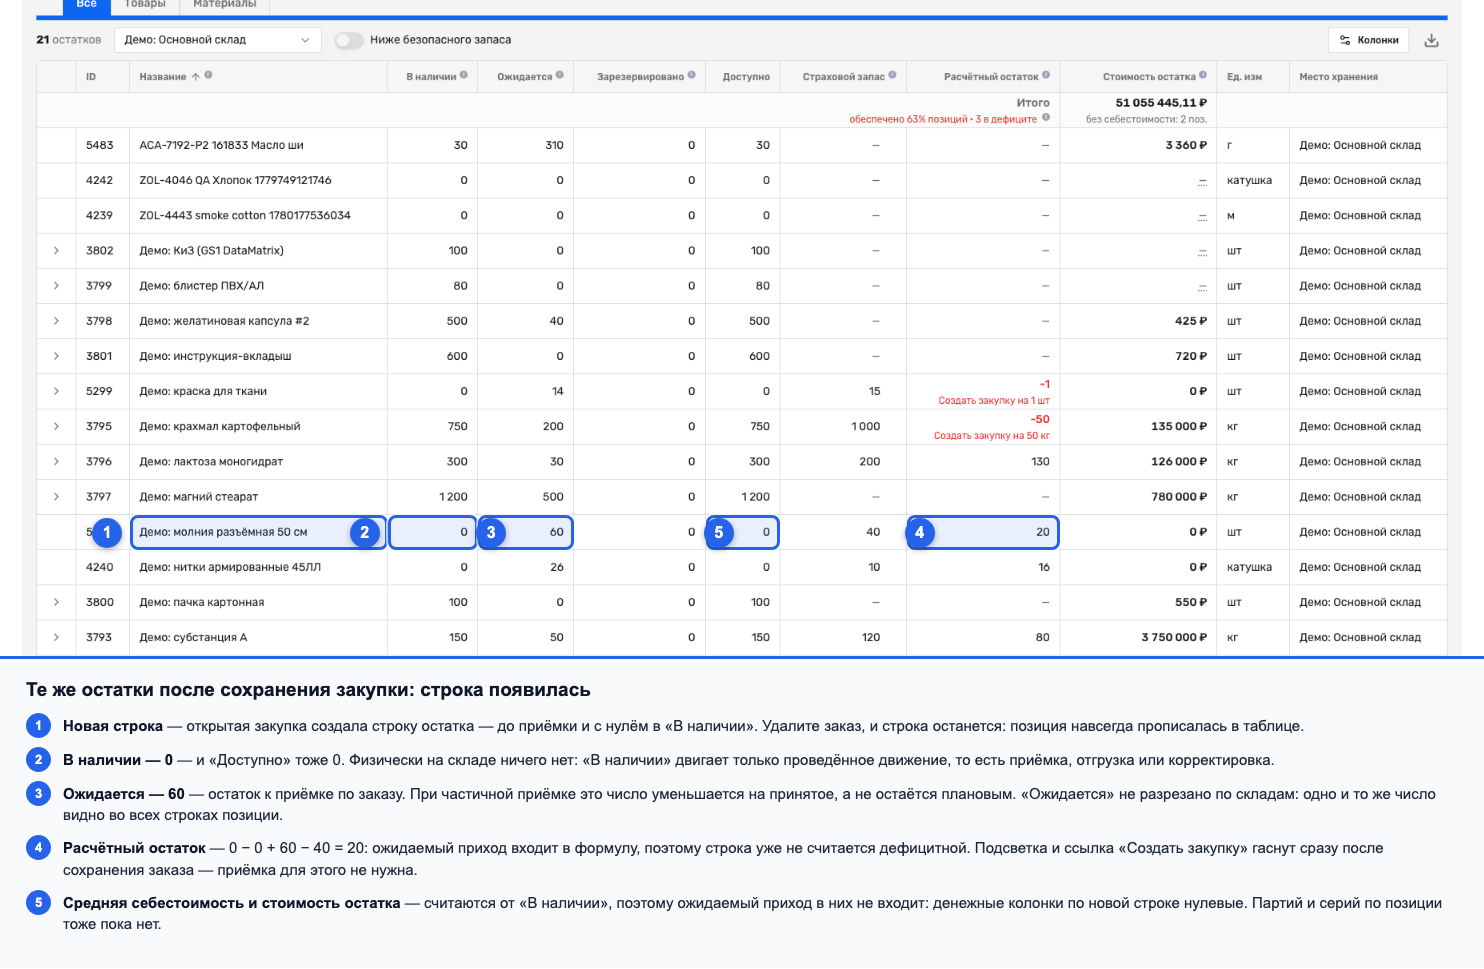The image size is (1484, 969).
Task: Click info icon next to В наличии
Action: pyautogui.click(x=464, y=75)
